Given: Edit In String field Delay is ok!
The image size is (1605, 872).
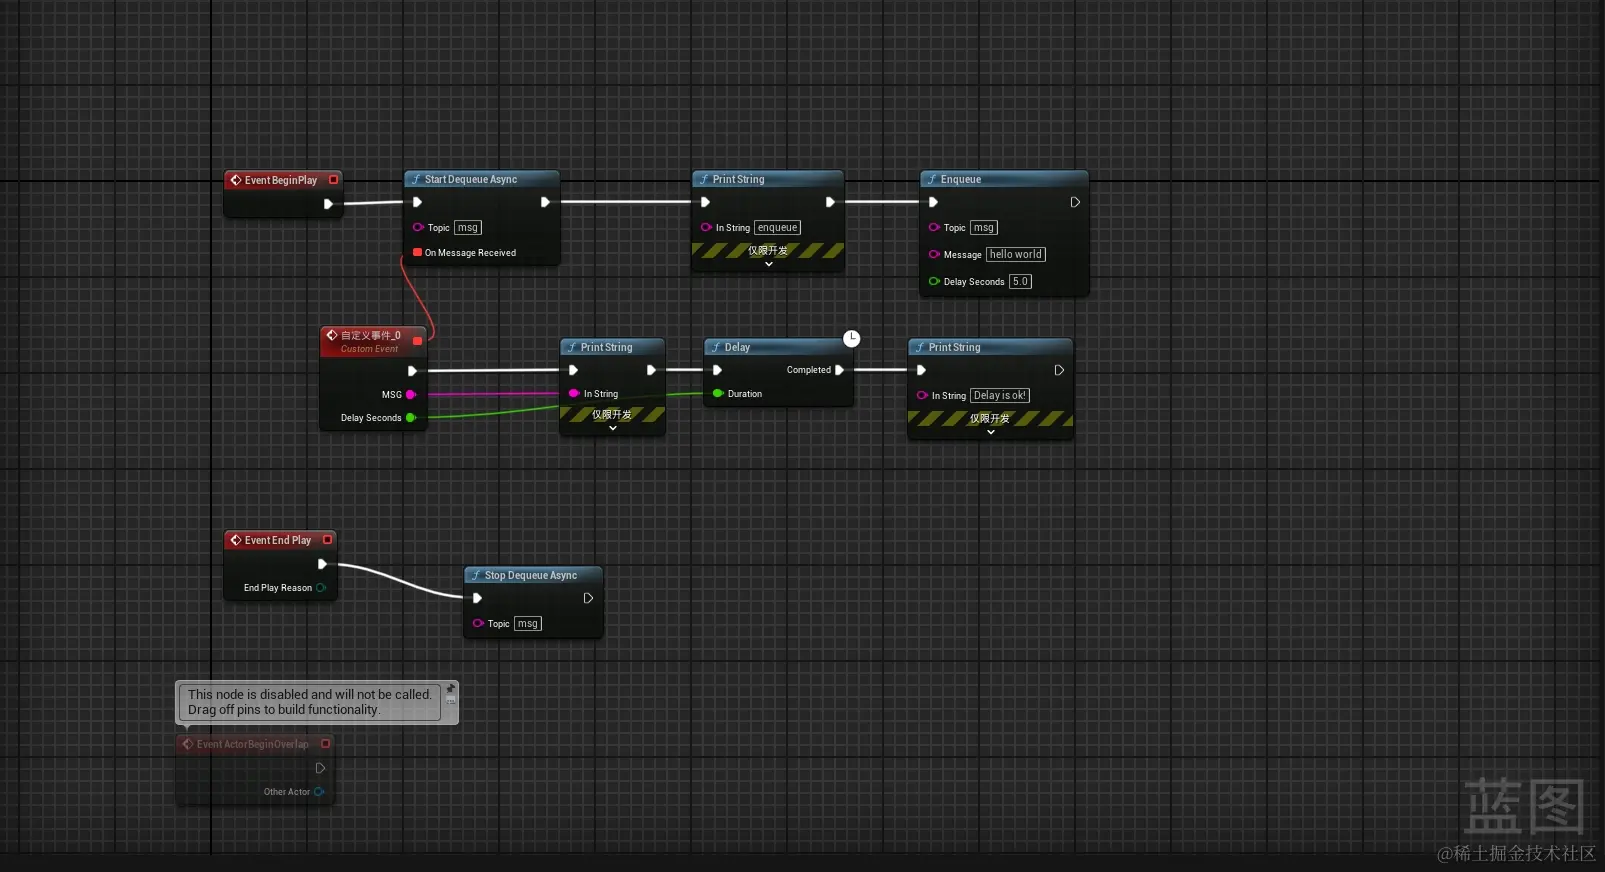Looking at the screenshot, I should pyautogui.click(x=1000, y=395).
